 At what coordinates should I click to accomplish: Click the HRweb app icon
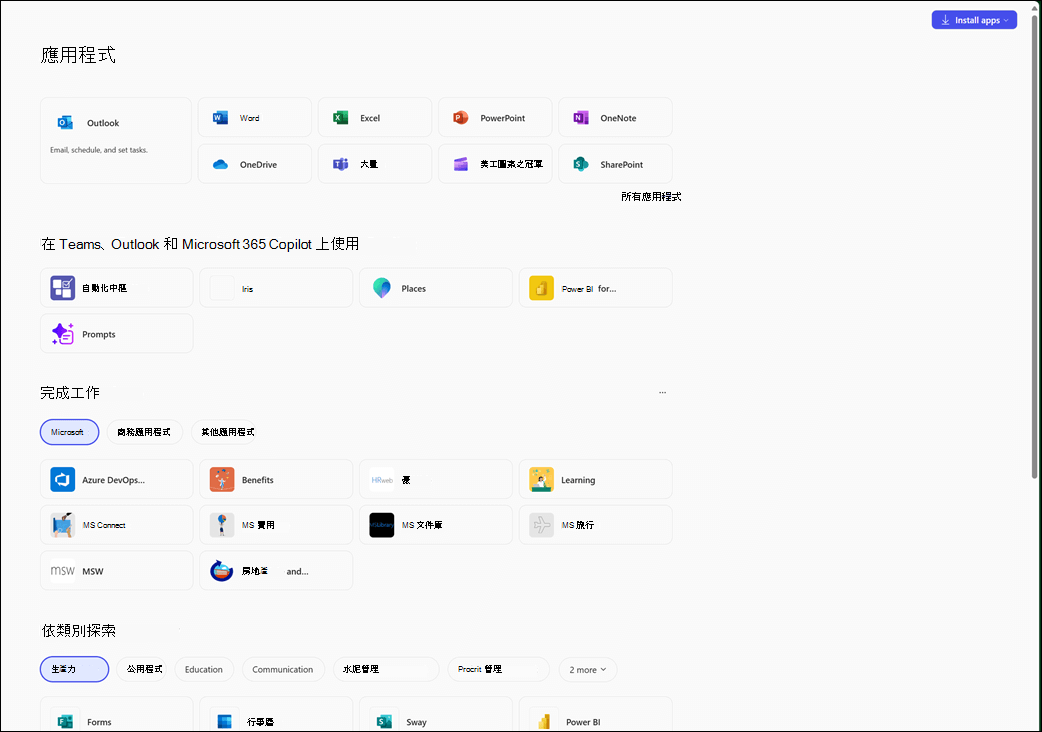click(x=382, y=480)
